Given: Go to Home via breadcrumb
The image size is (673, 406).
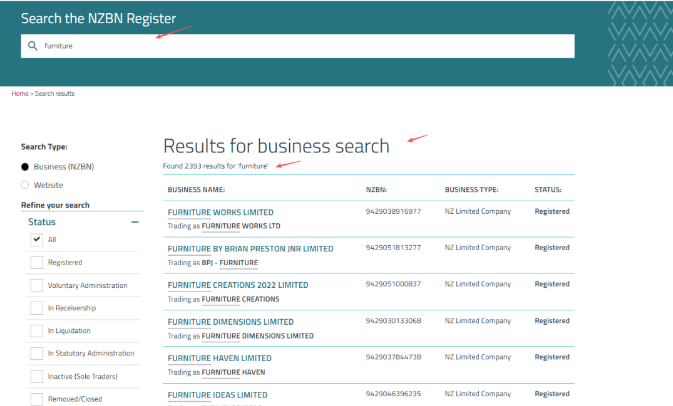Looking at the screenshot, I should coord(20,94).
